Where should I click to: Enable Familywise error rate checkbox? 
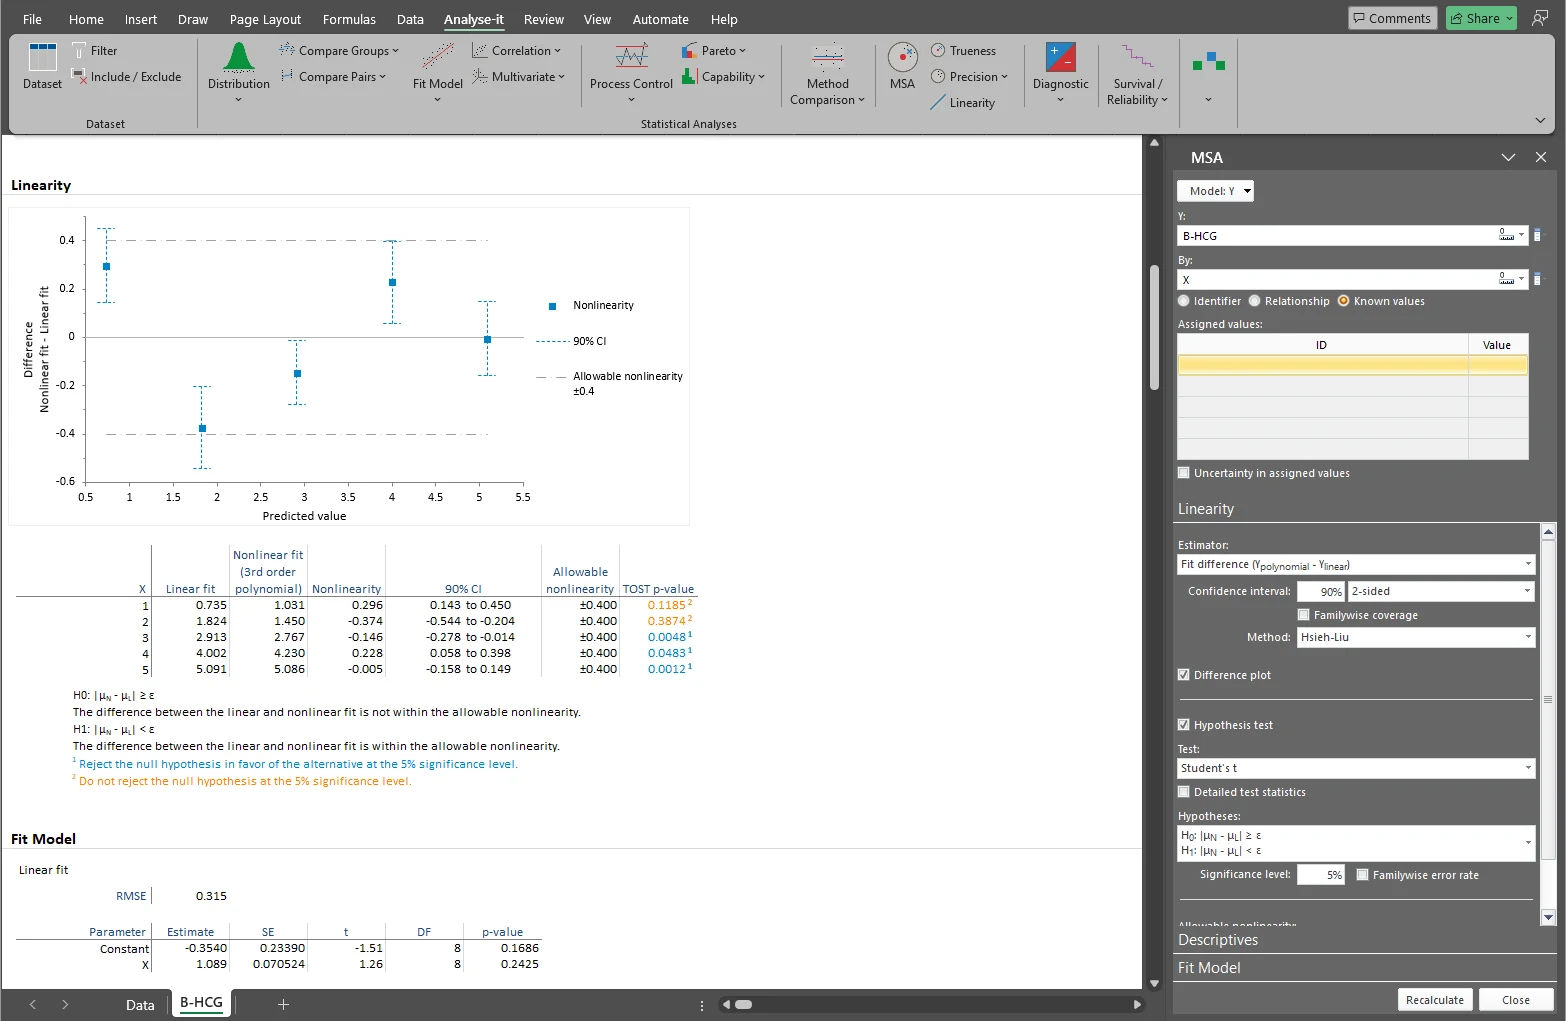1363,875
